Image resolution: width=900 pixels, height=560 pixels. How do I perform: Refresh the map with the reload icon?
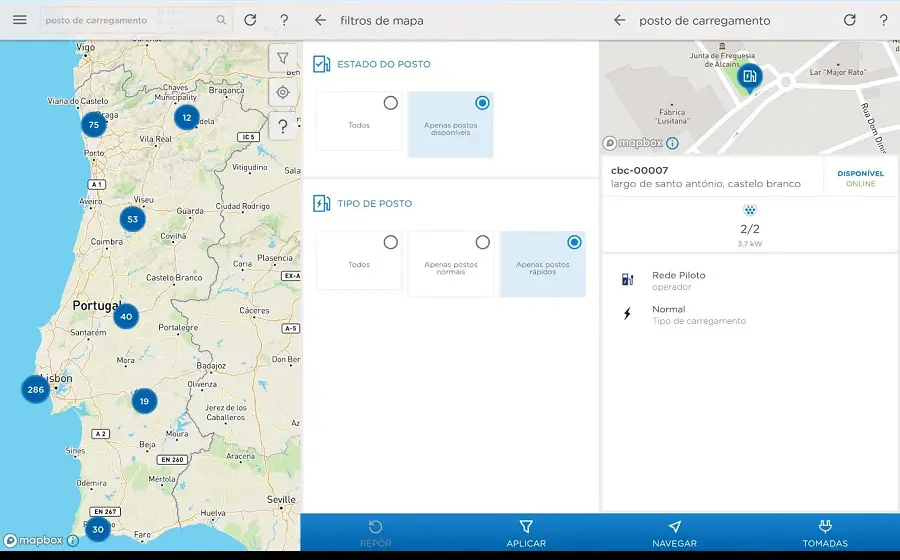250,20
